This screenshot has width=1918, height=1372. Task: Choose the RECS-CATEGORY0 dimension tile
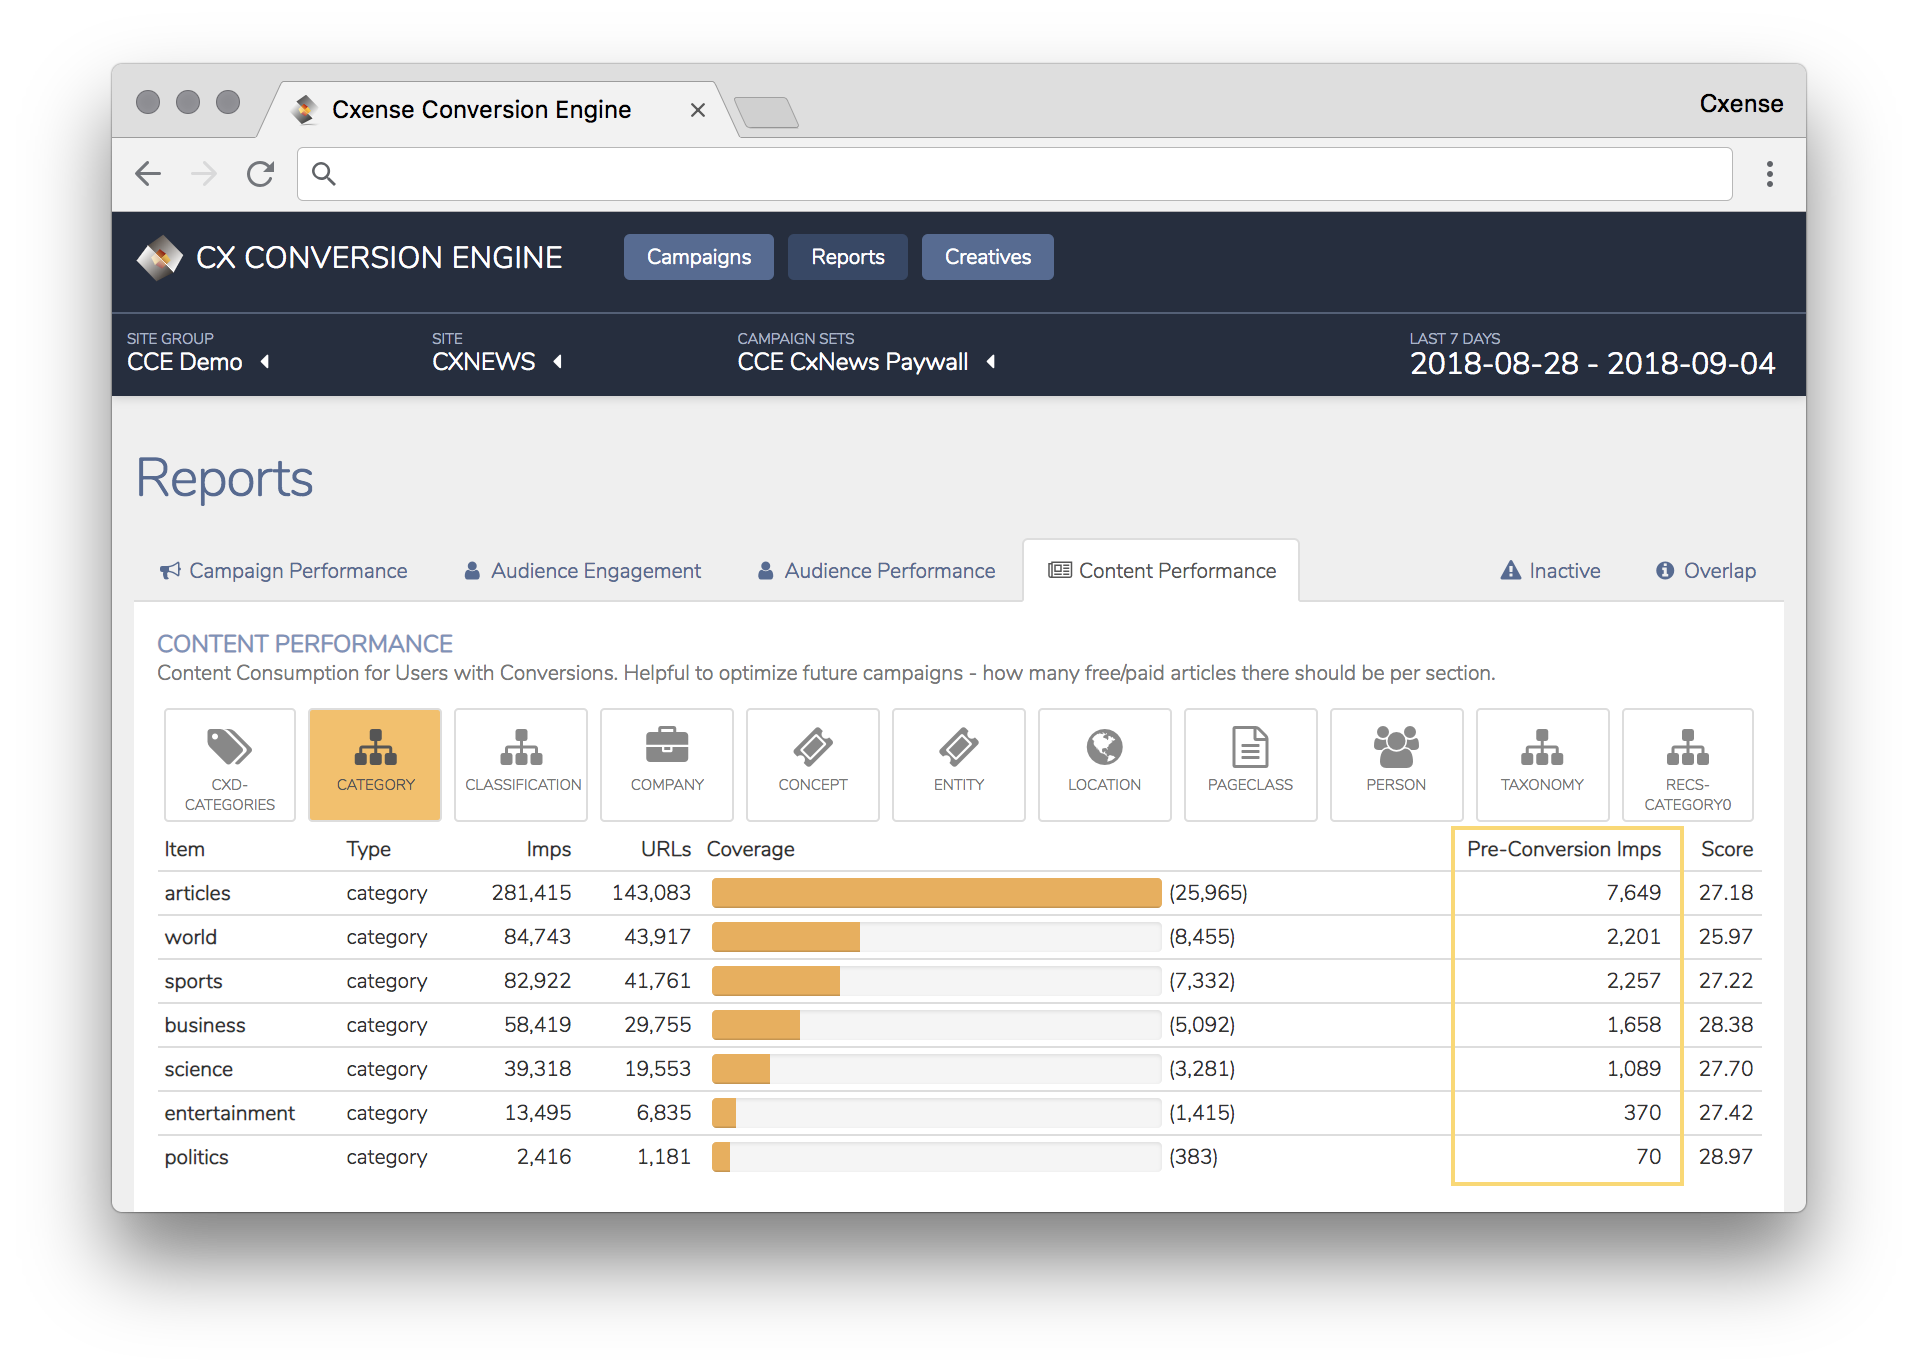pyautogui.click(x=1688, y=765)
